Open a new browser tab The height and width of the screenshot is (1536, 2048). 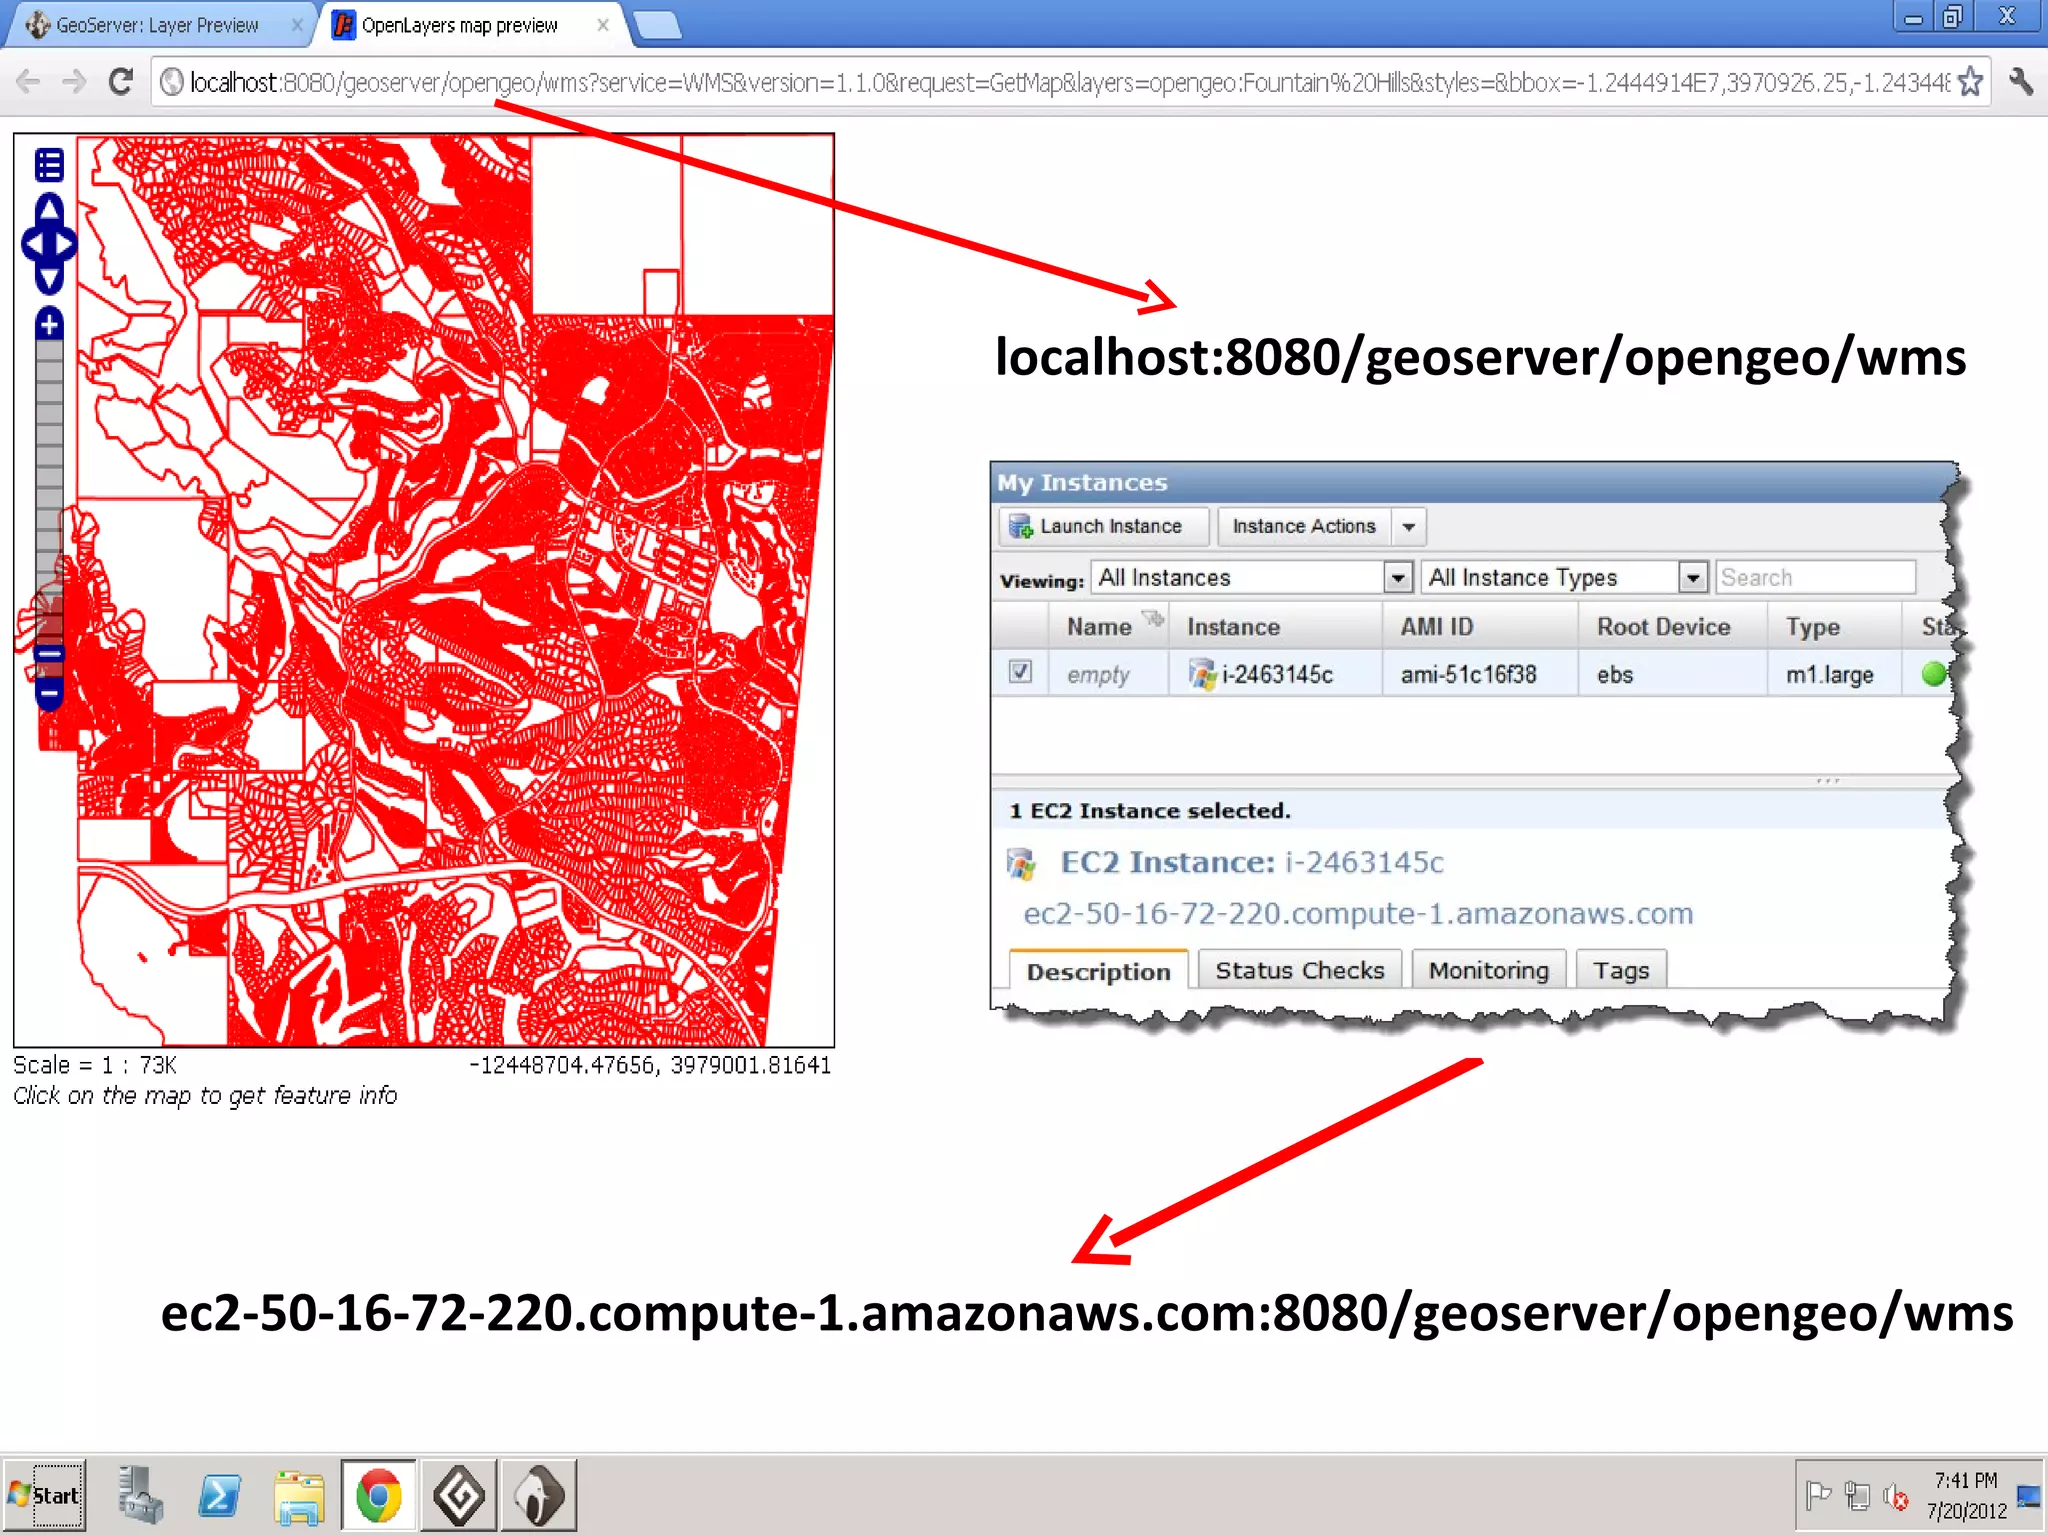[x=658, y=25]
